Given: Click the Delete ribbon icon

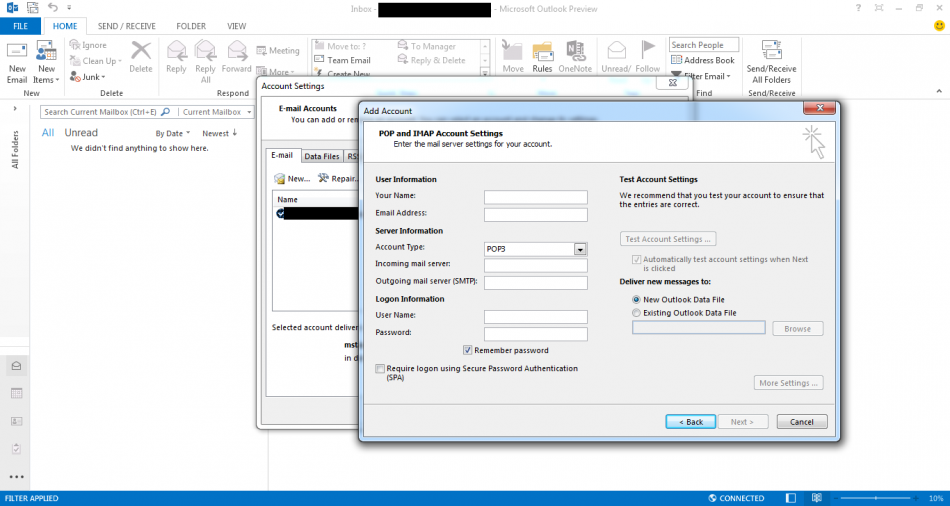Looking at the screenshot, I should (141, 51).
